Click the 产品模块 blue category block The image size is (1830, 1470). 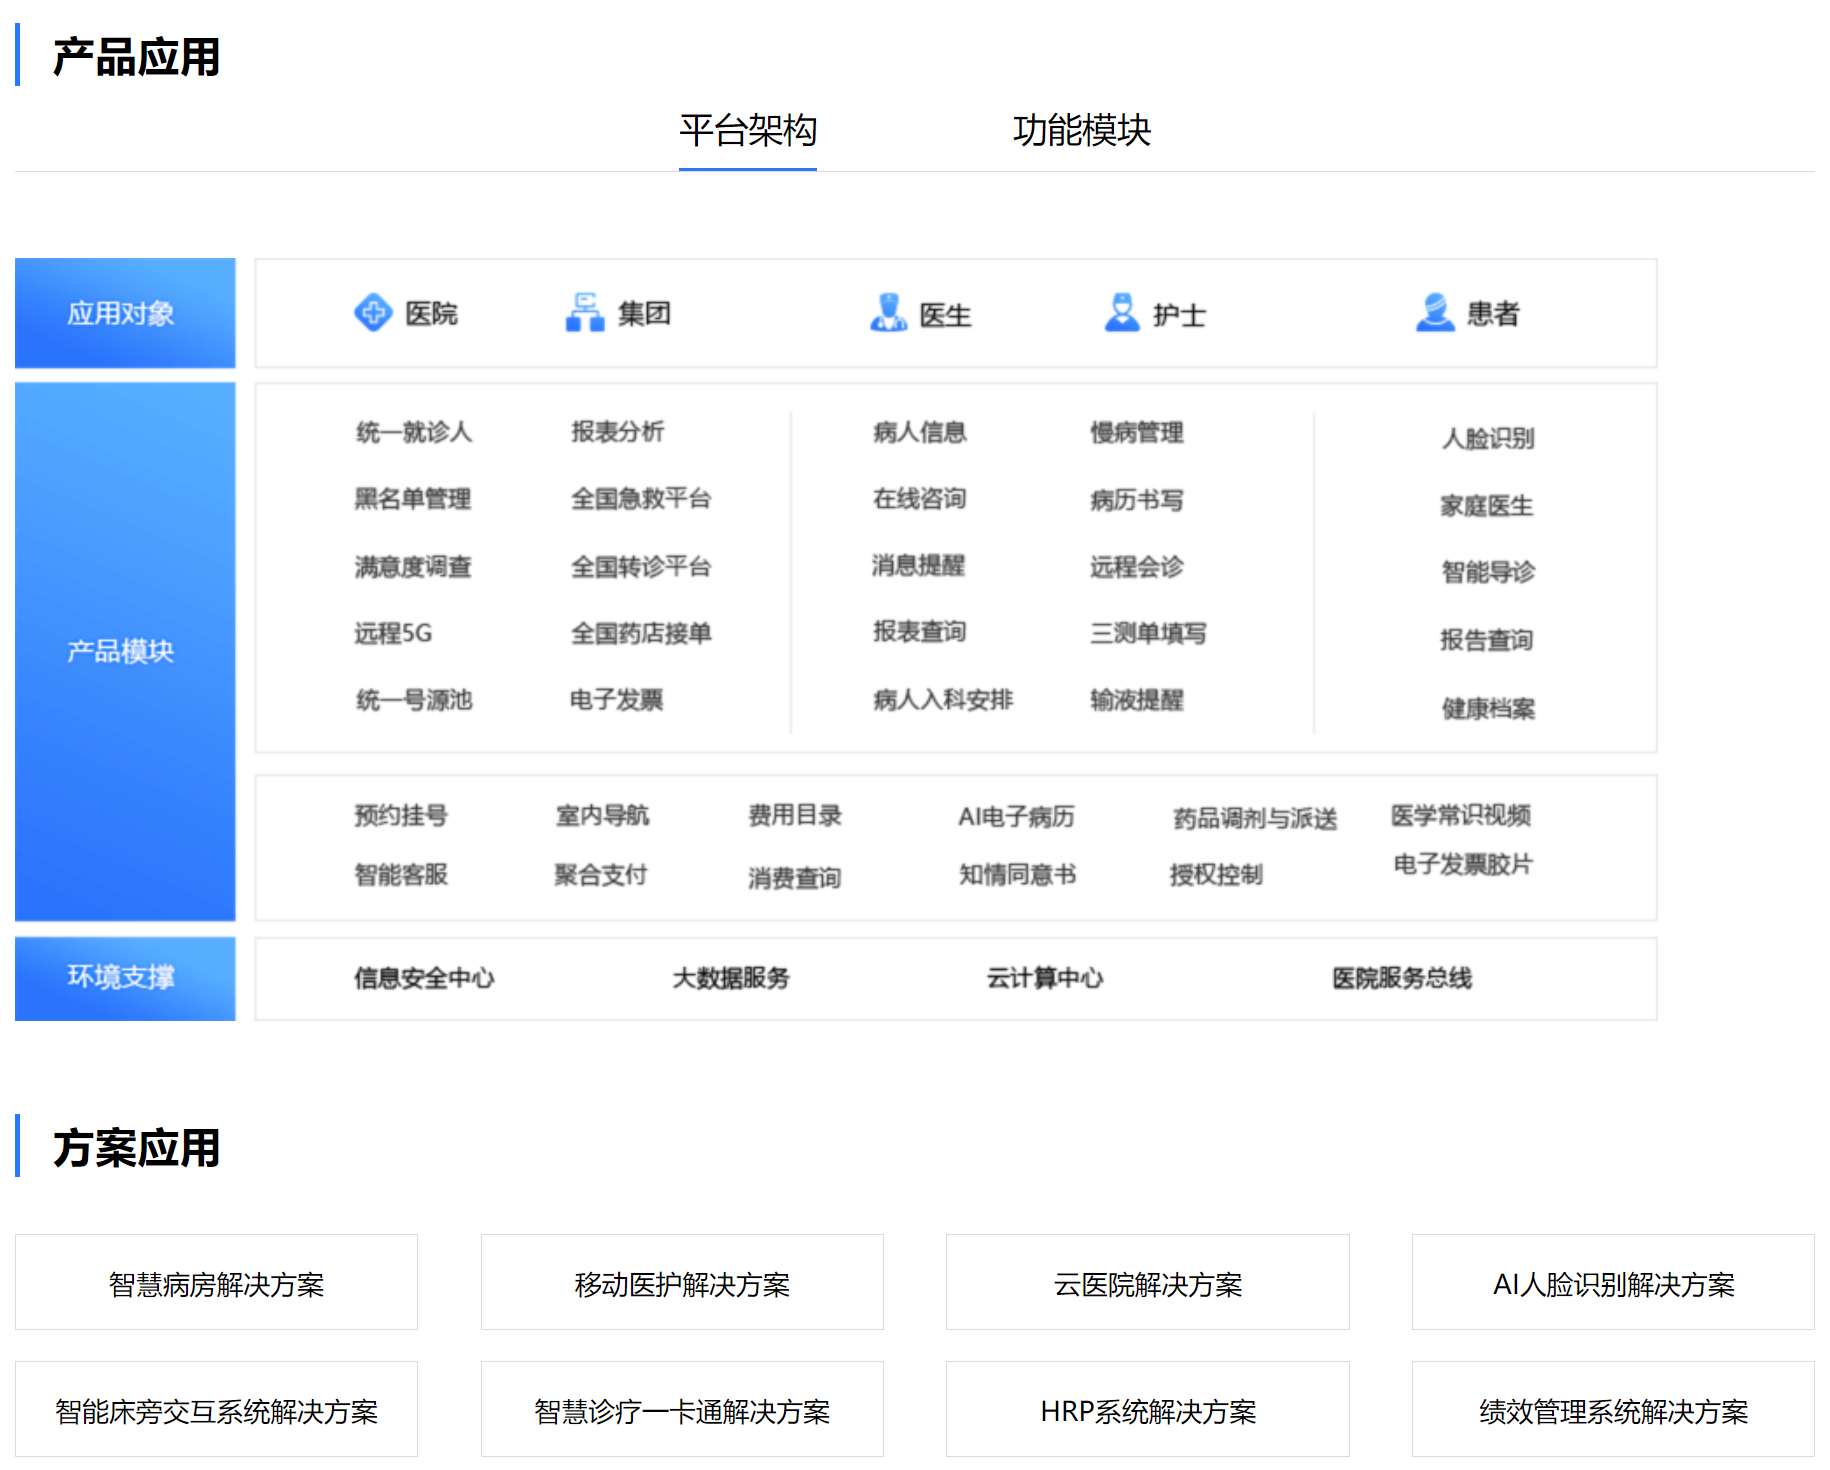tap(125, 651)
